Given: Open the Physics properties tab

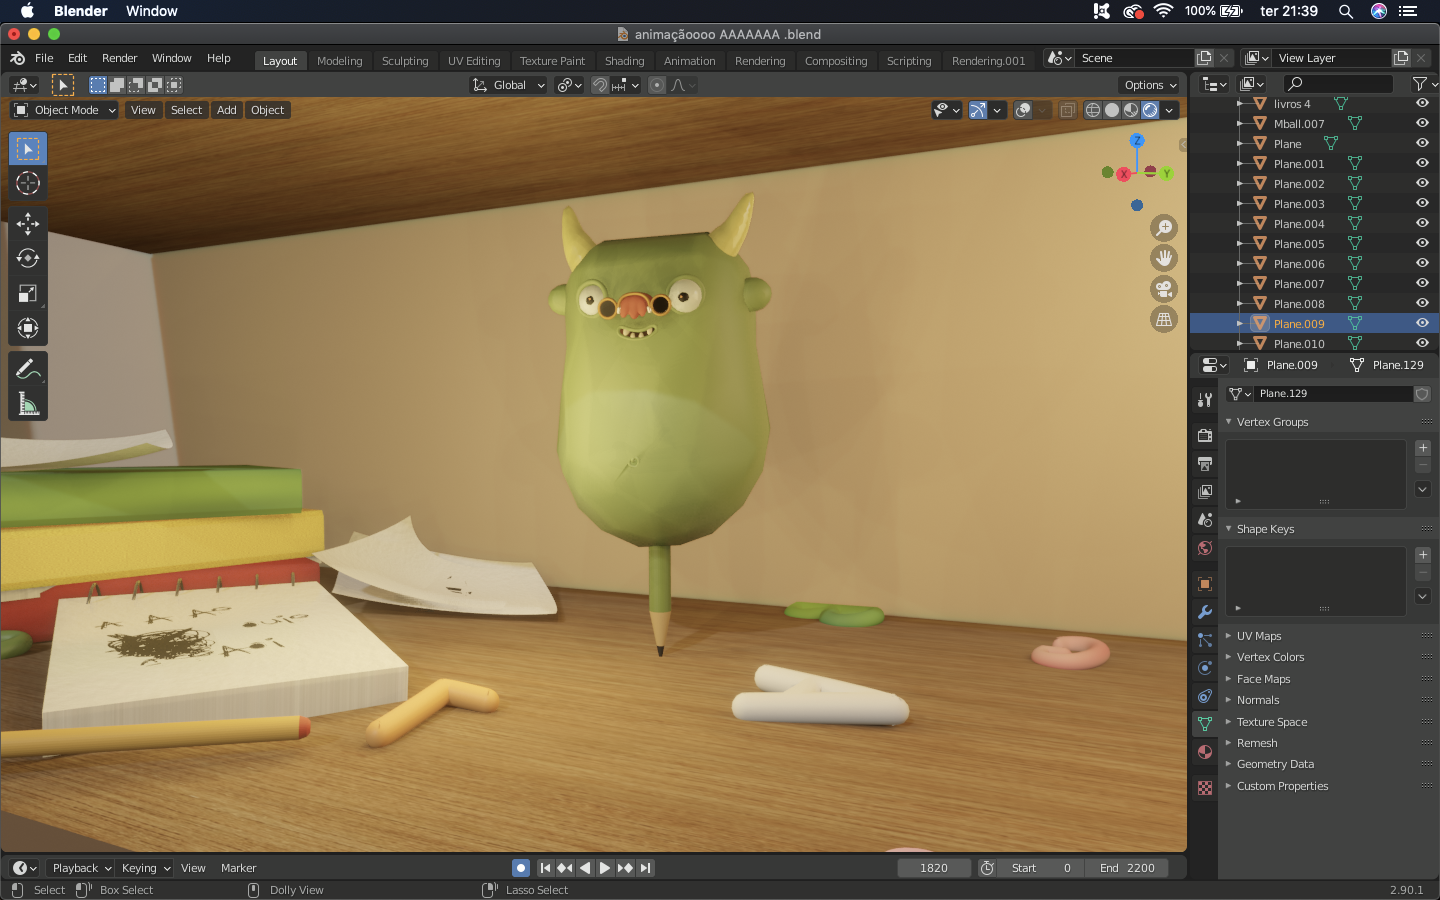Looking at the screenshot, I should point(1205,668).
